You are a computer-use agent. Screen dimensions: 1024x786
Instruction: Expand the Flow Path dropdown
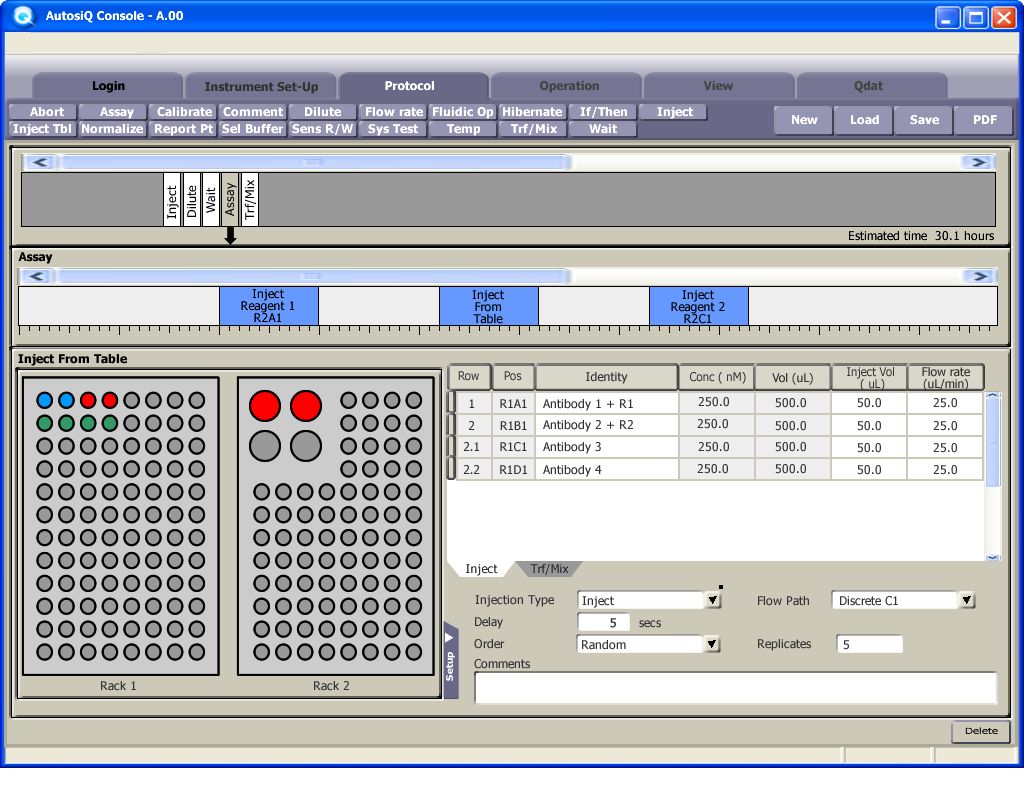coord(966,601)
